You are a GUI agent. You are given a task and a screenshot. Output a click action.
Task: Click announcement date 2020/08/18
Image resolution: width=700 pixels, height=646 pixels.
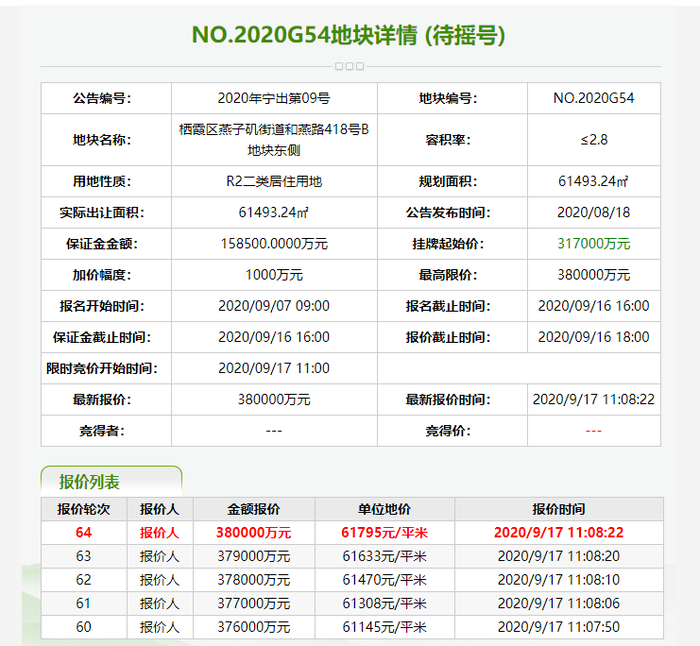point(593,213)
